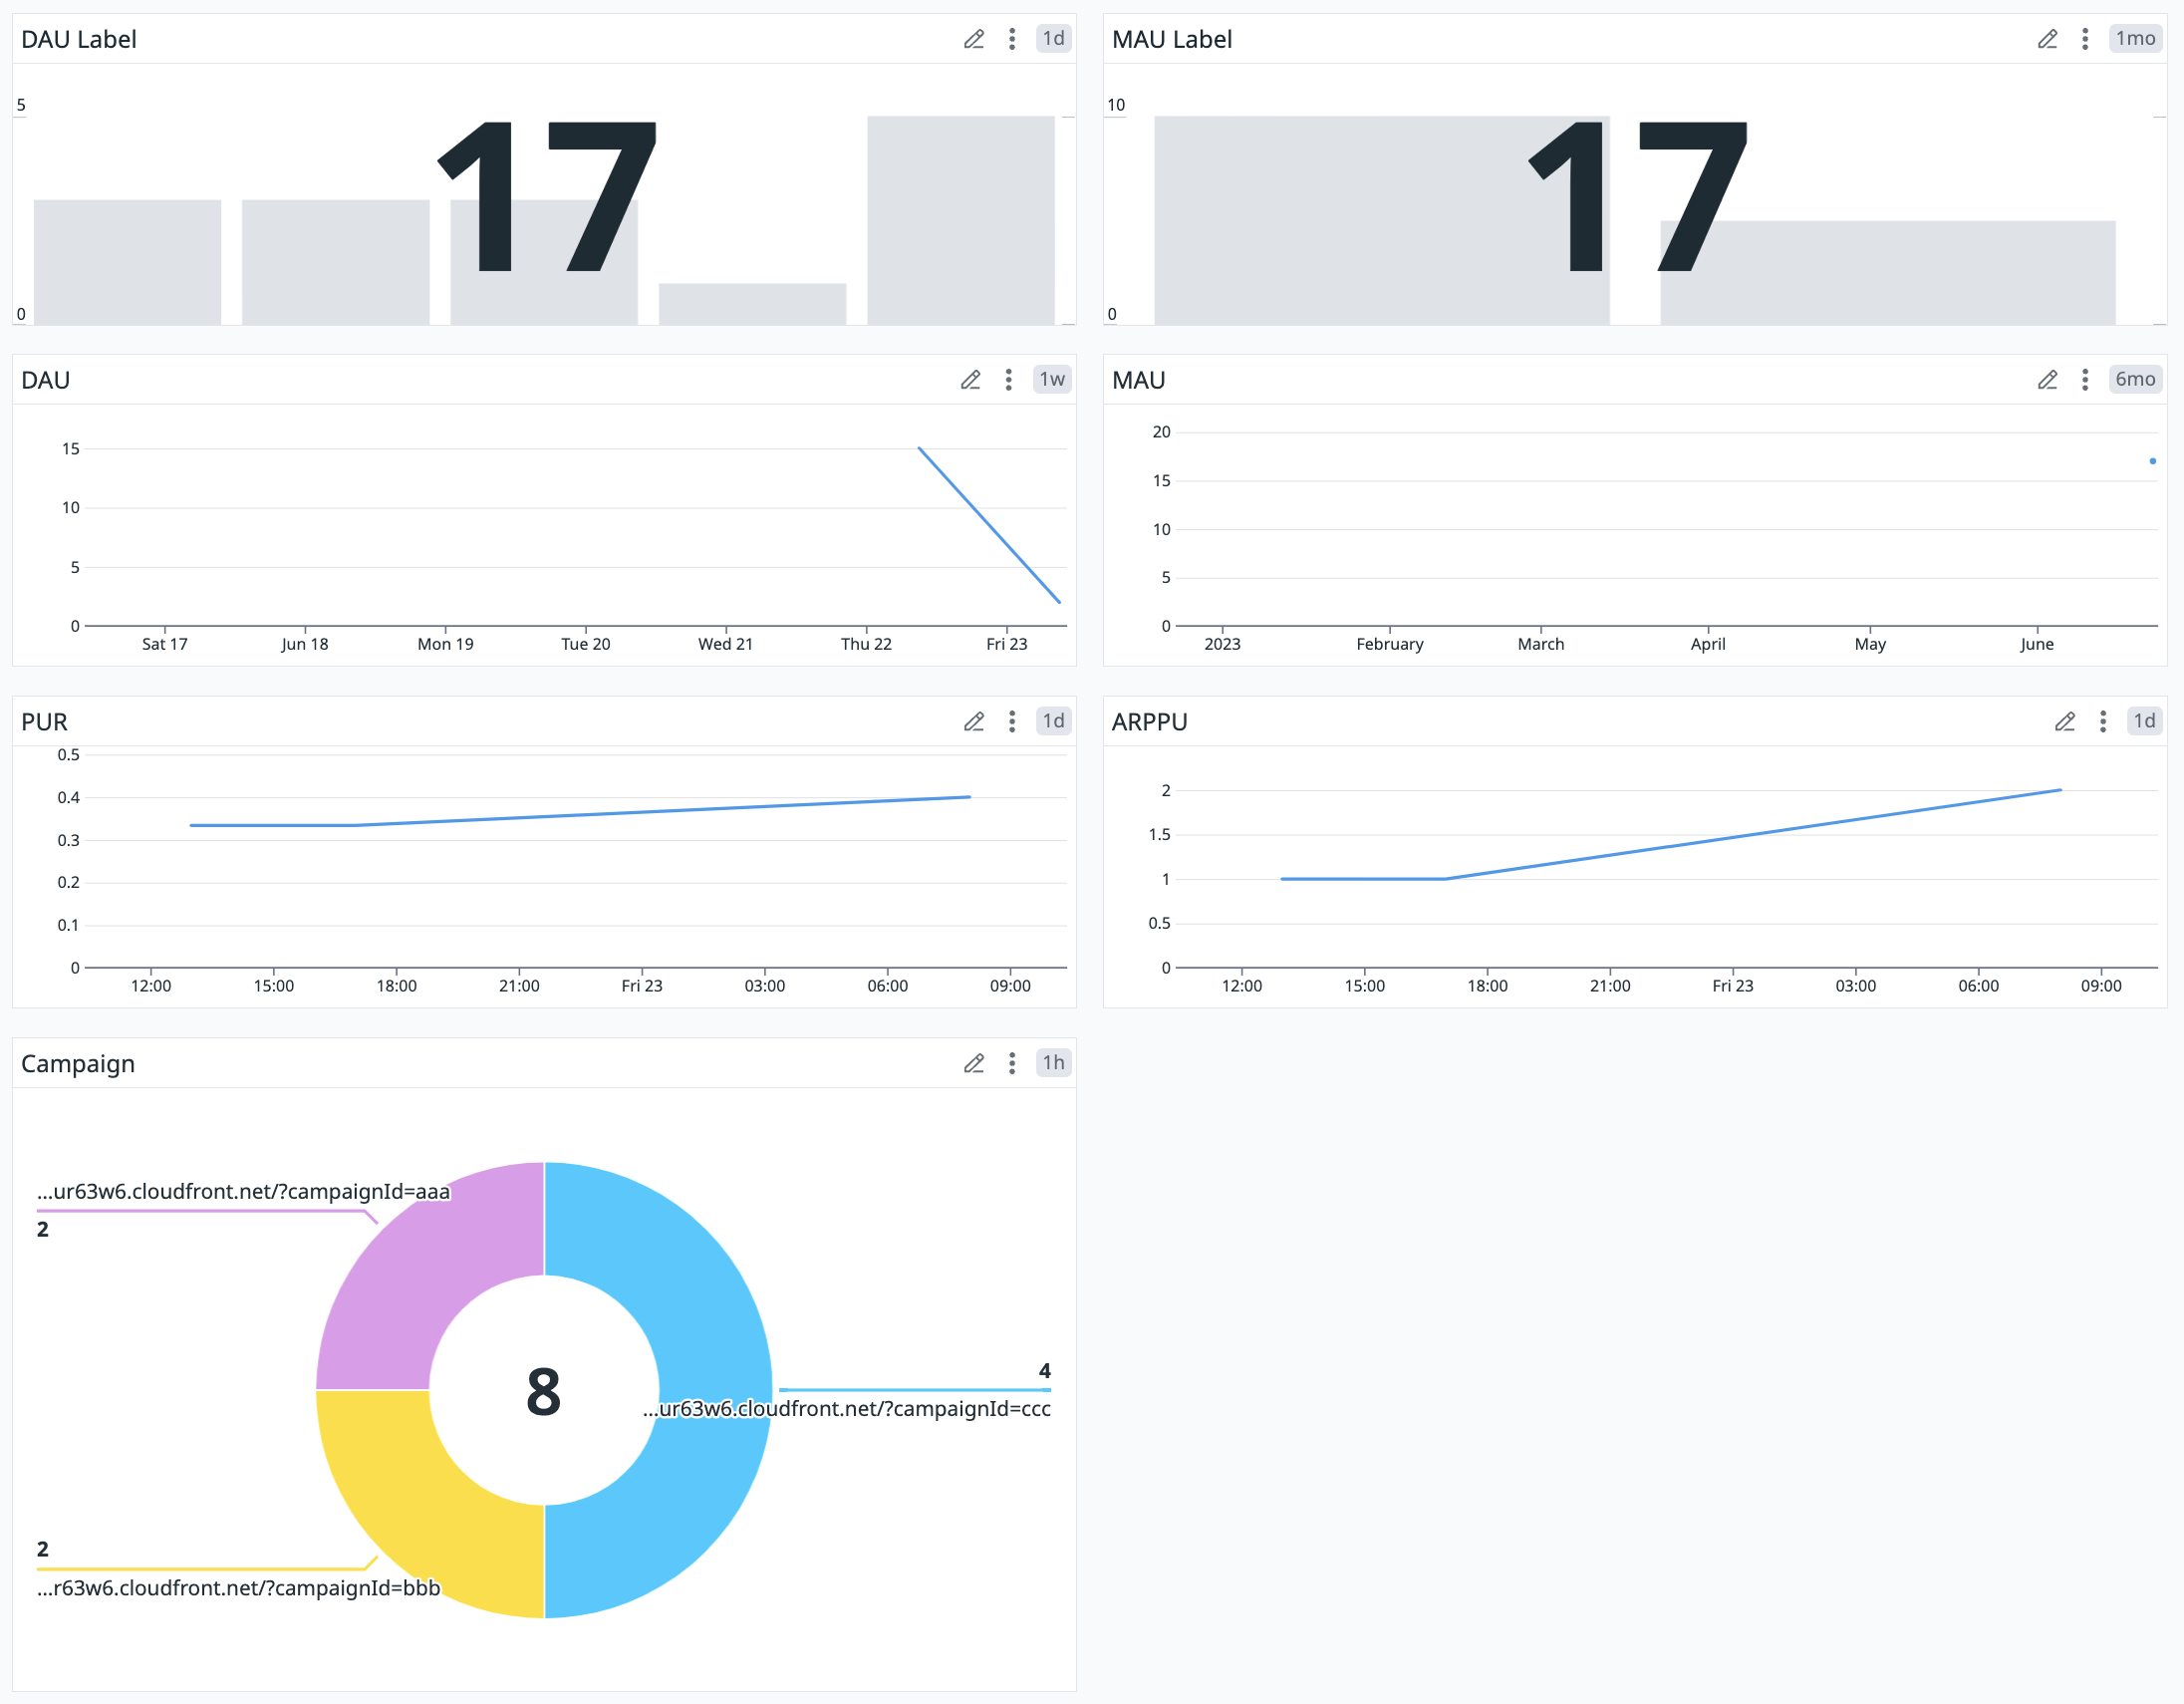2184x1704 pixels.
Task: Click the Campaign widget edit pencil icon
Action: (x=973, y=1063)
